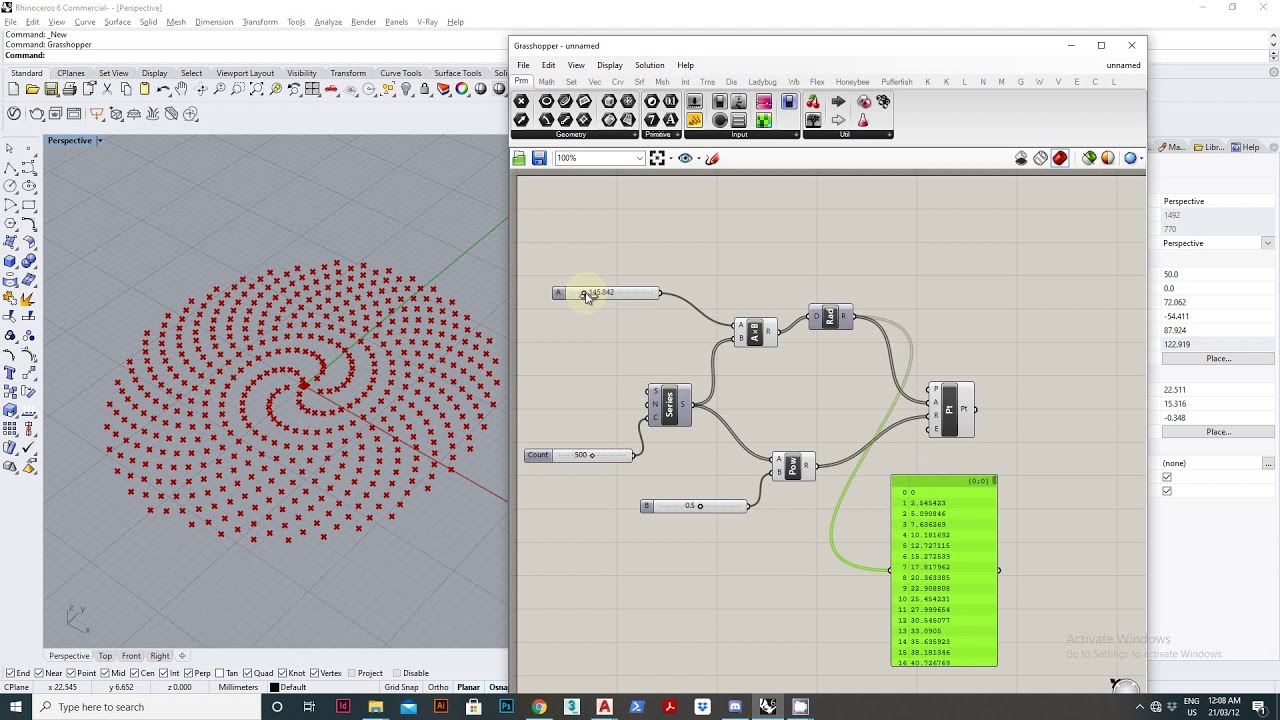The width and height of the screenshot is (1280, 720).
Task: Click the Zoom Extents icon in Grasshopper canvas toolbar
Action: click(657, 158)
